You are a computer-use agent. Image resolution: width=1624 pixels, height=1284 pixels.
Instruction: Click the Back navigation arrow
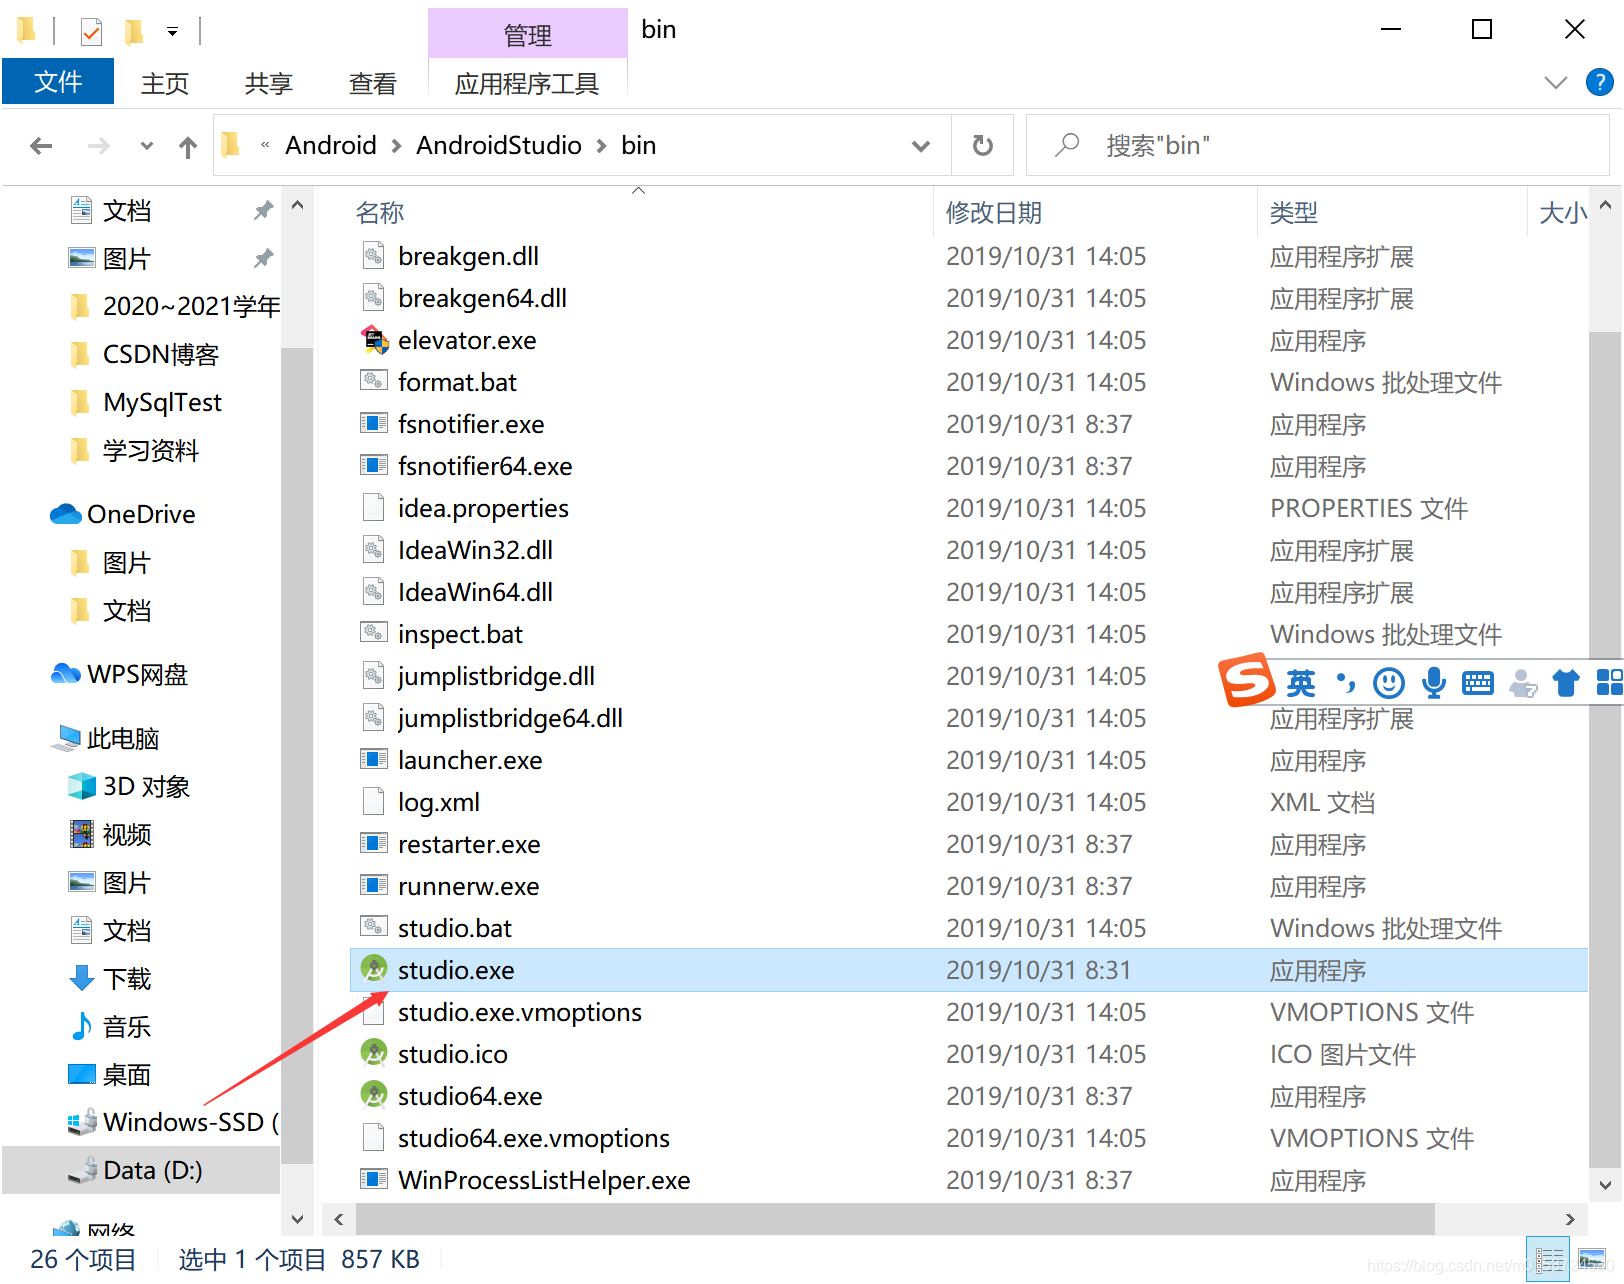coord(41,146)
